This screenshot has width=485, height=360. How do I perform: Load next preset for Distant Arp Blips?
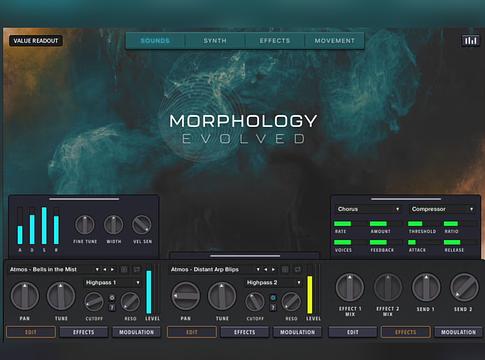tap(273, 269)
